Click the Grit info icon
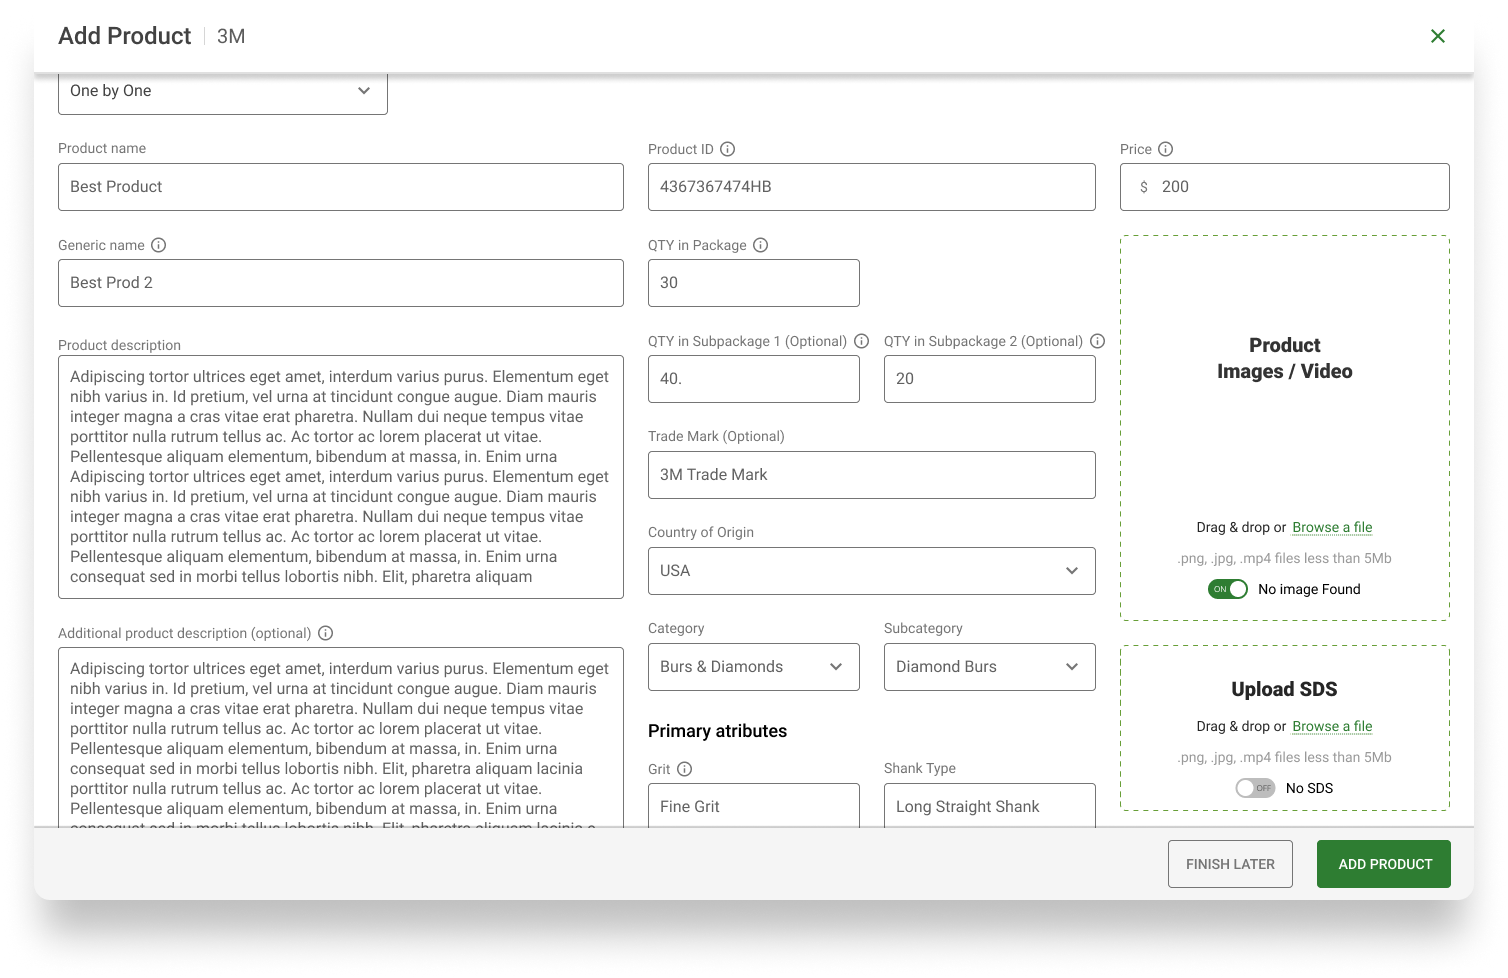Image resolution: width=1508 pixels, height=978 pixels. point(685,769)
